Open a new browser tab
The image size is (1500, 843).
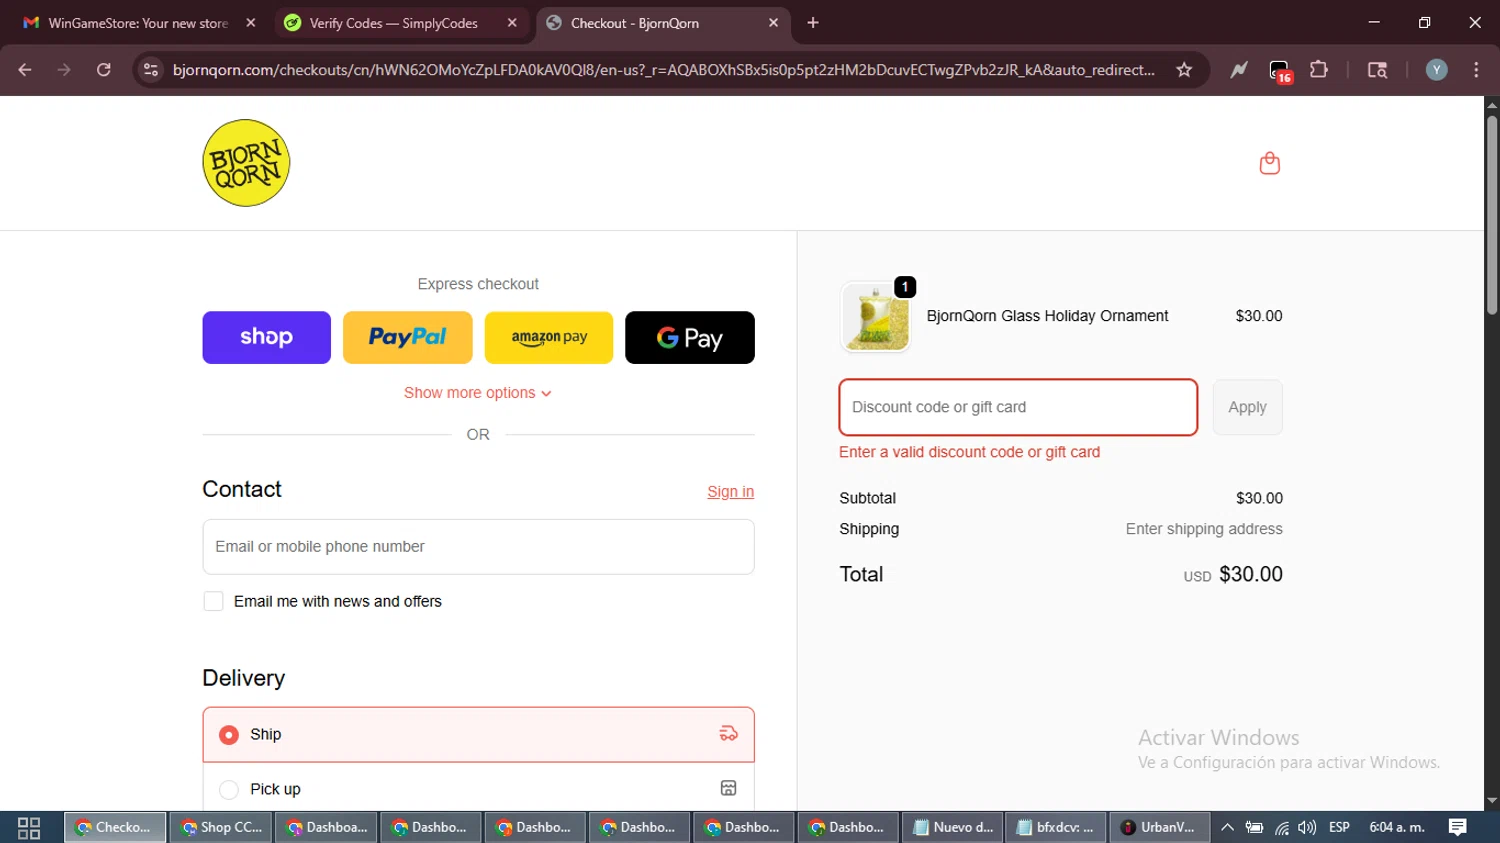pos(813,23)
